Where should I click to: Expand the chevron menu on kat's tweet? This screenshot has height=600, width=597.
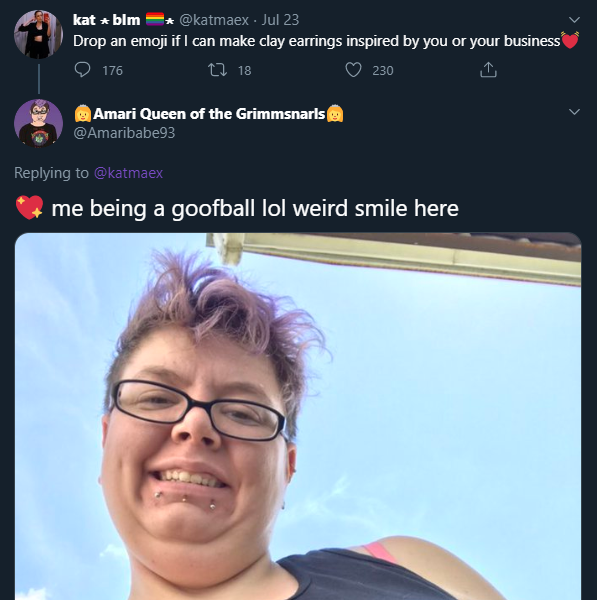click(574, 20)
